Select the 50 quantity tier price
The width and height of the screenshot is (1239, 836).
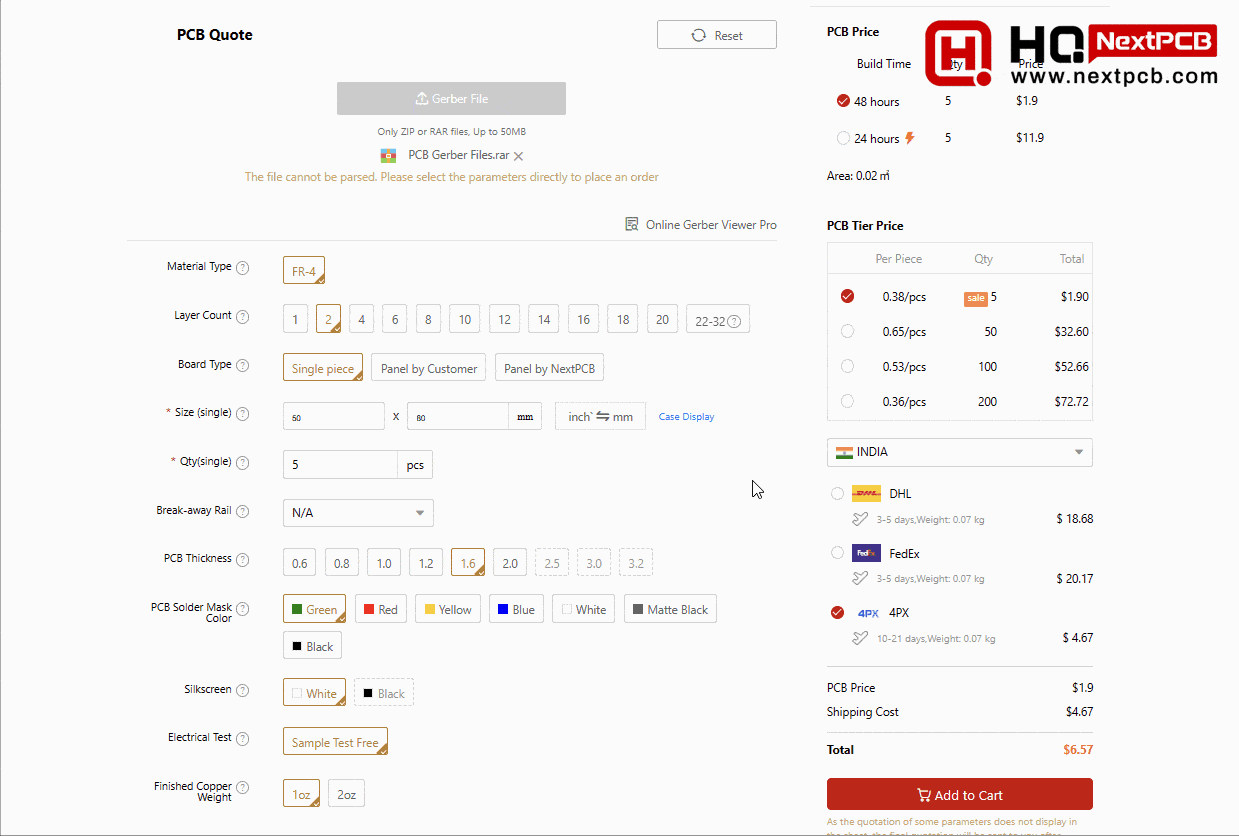click(x=847, y=331)
